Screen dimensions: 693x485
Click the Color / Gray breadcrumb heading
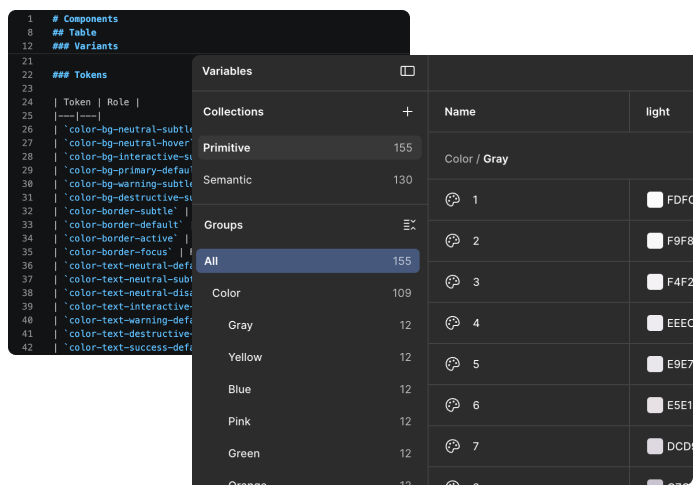[x=476, y=159]
